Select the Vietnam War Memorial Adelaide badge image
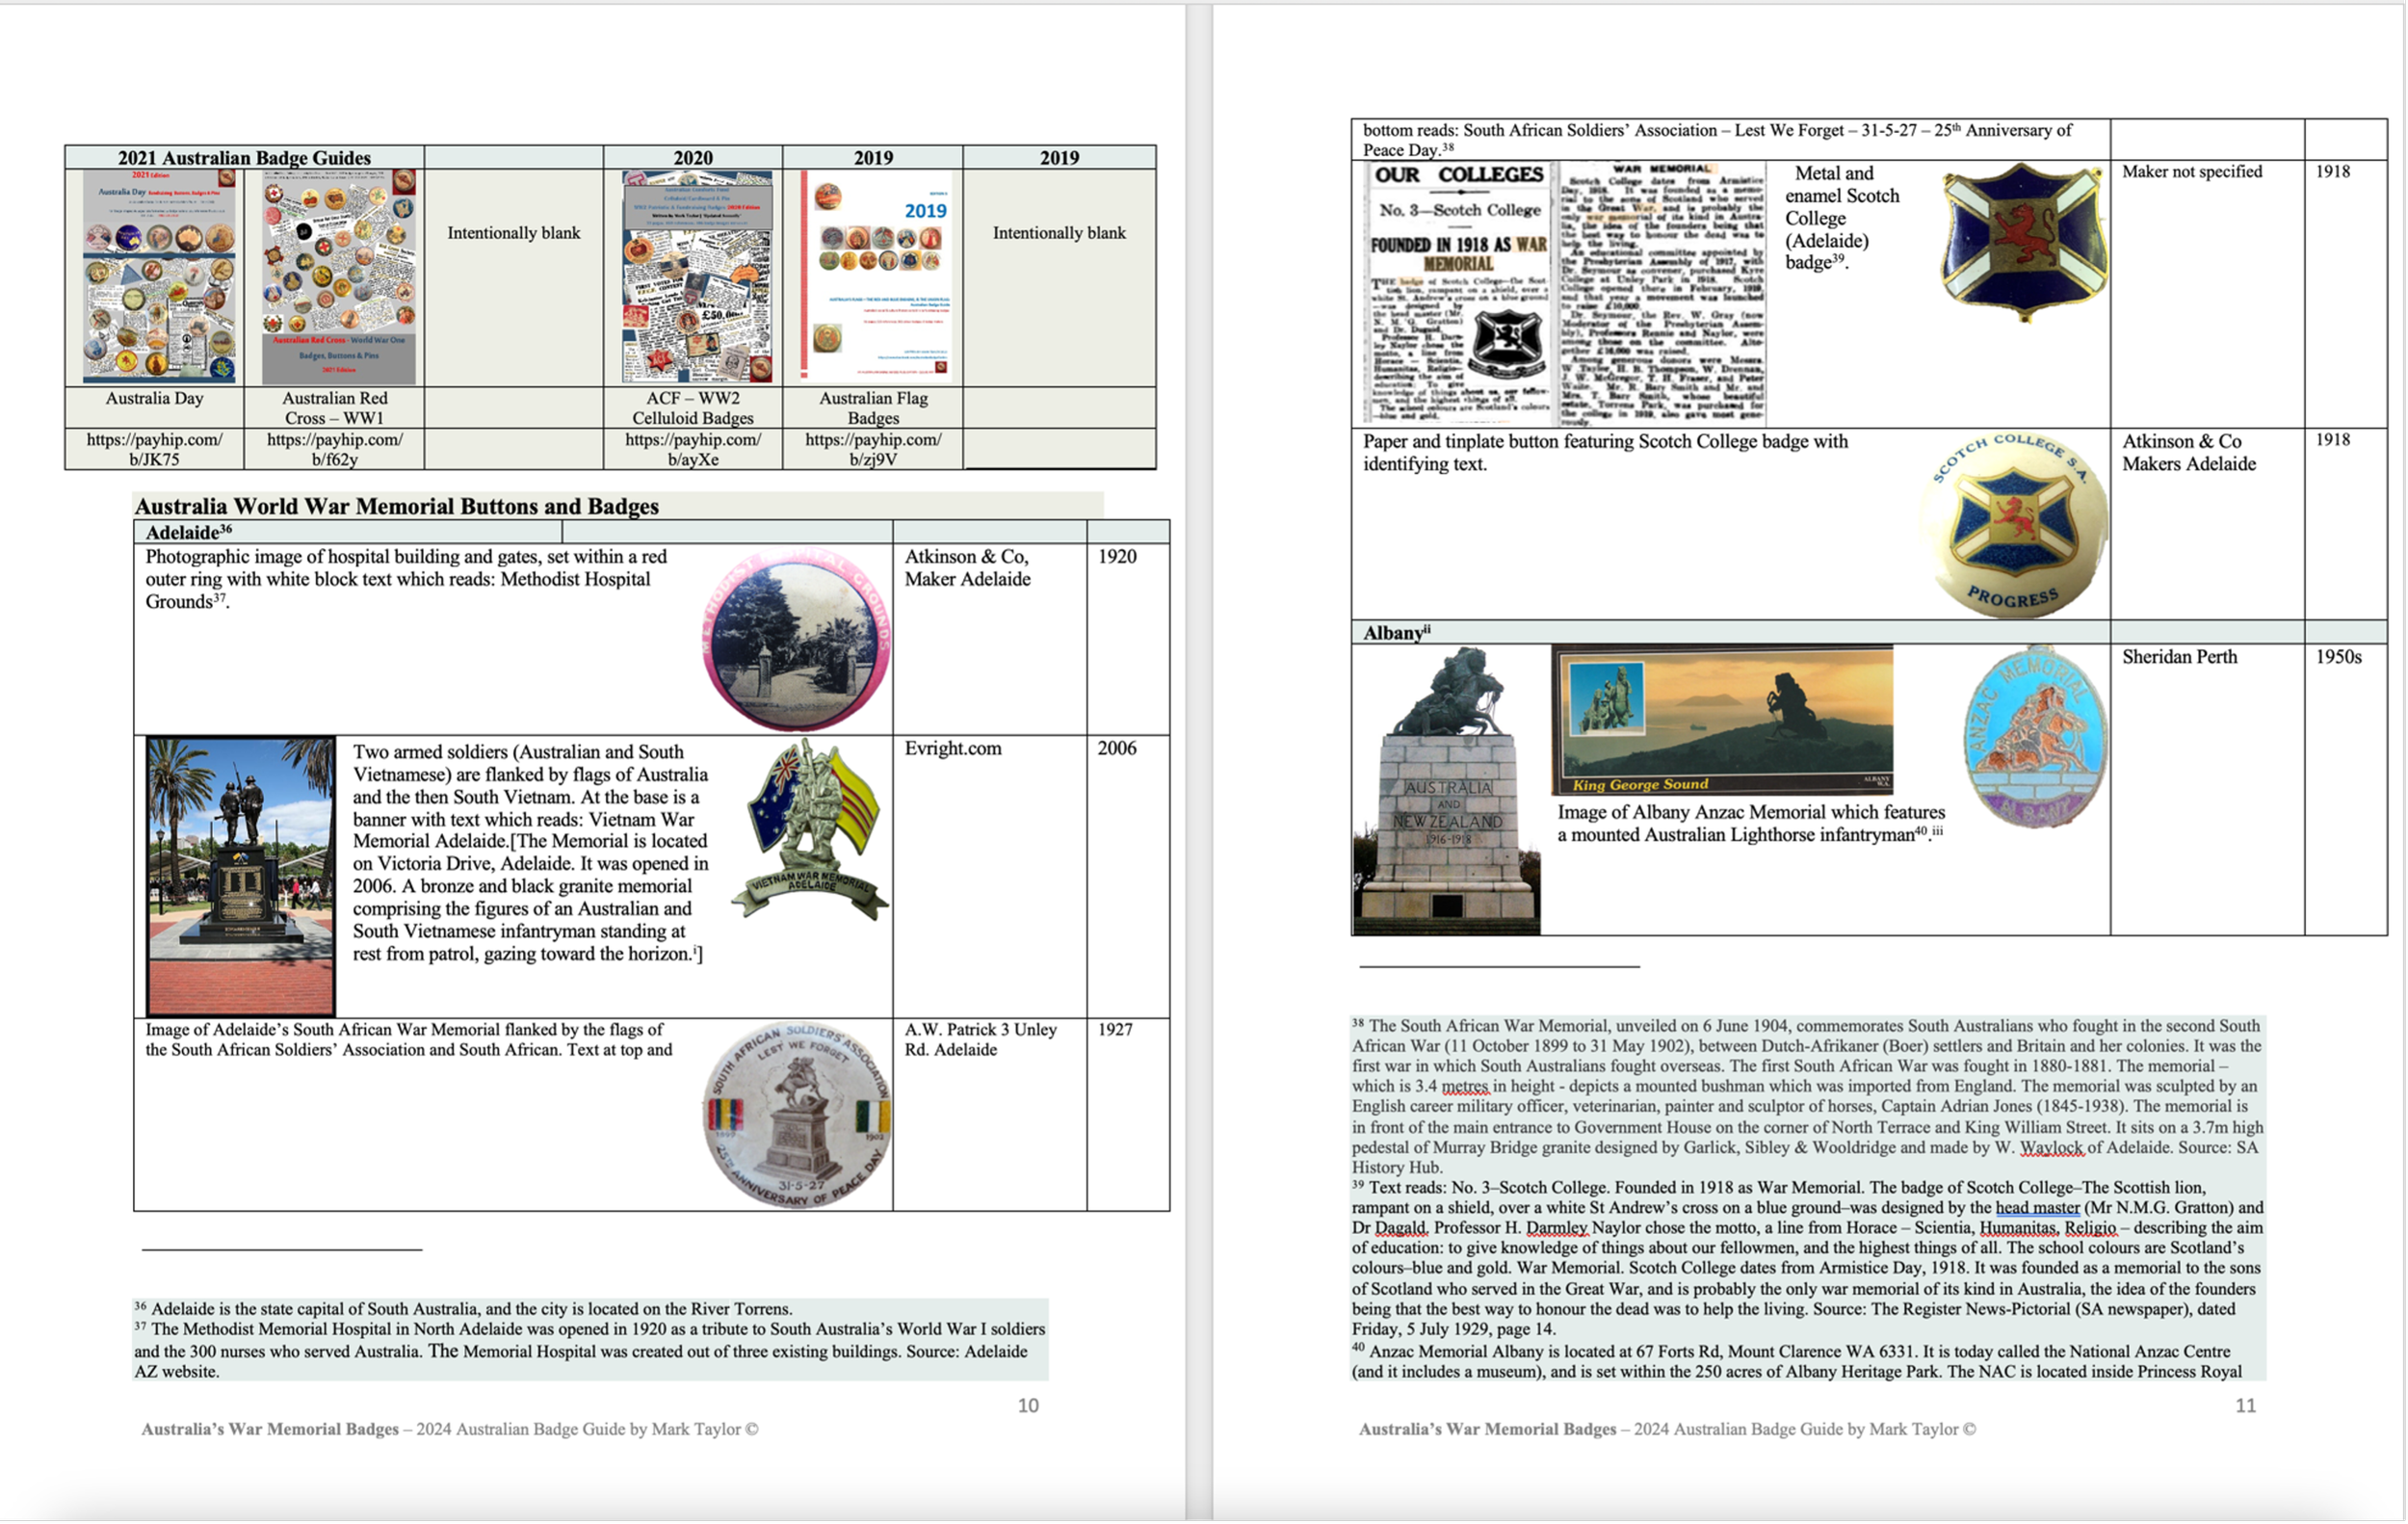2408x1524 pixels. point(811,829)
